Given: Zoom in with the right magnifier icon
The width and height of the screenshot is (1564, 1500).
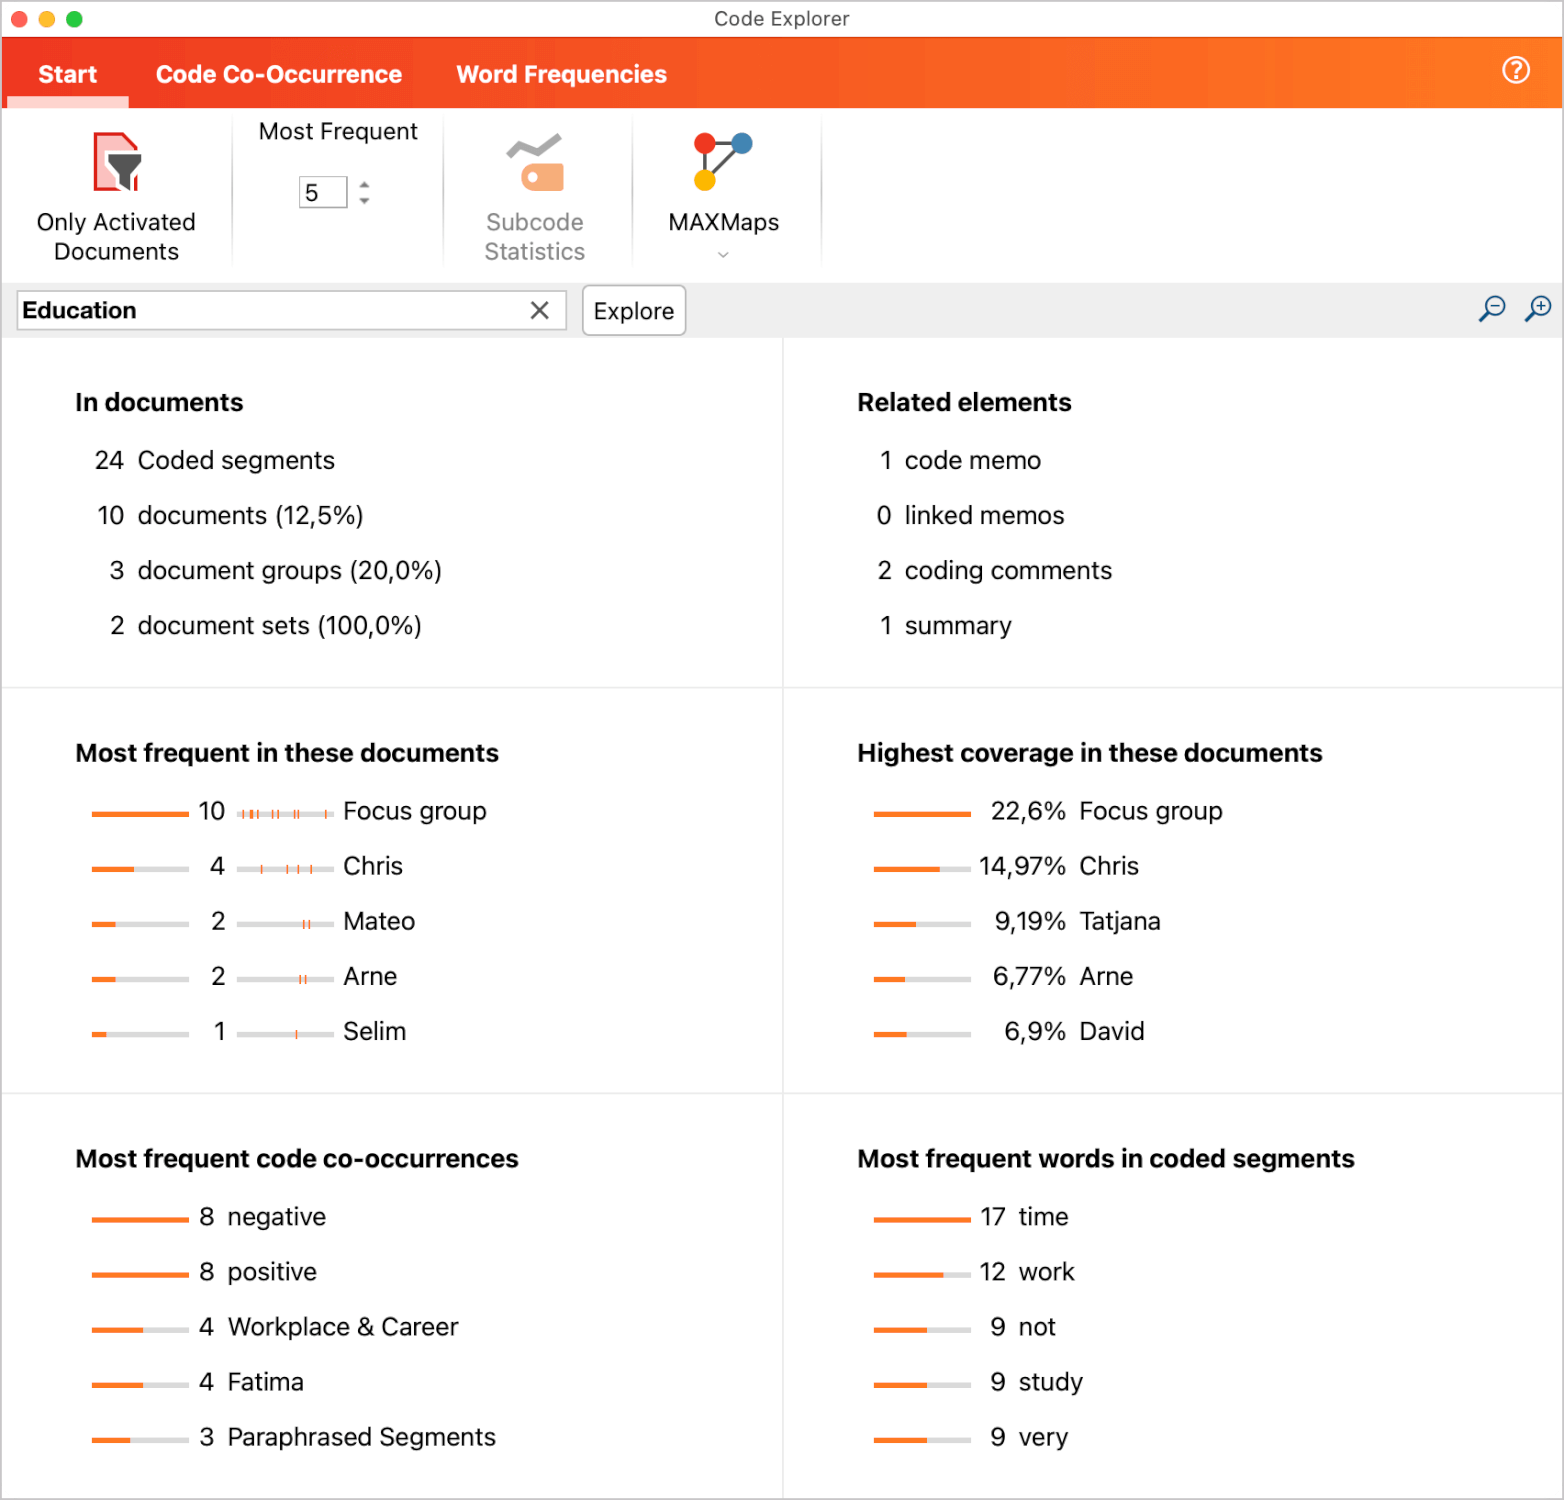Looking at the screenshot, I should 1538,309.
